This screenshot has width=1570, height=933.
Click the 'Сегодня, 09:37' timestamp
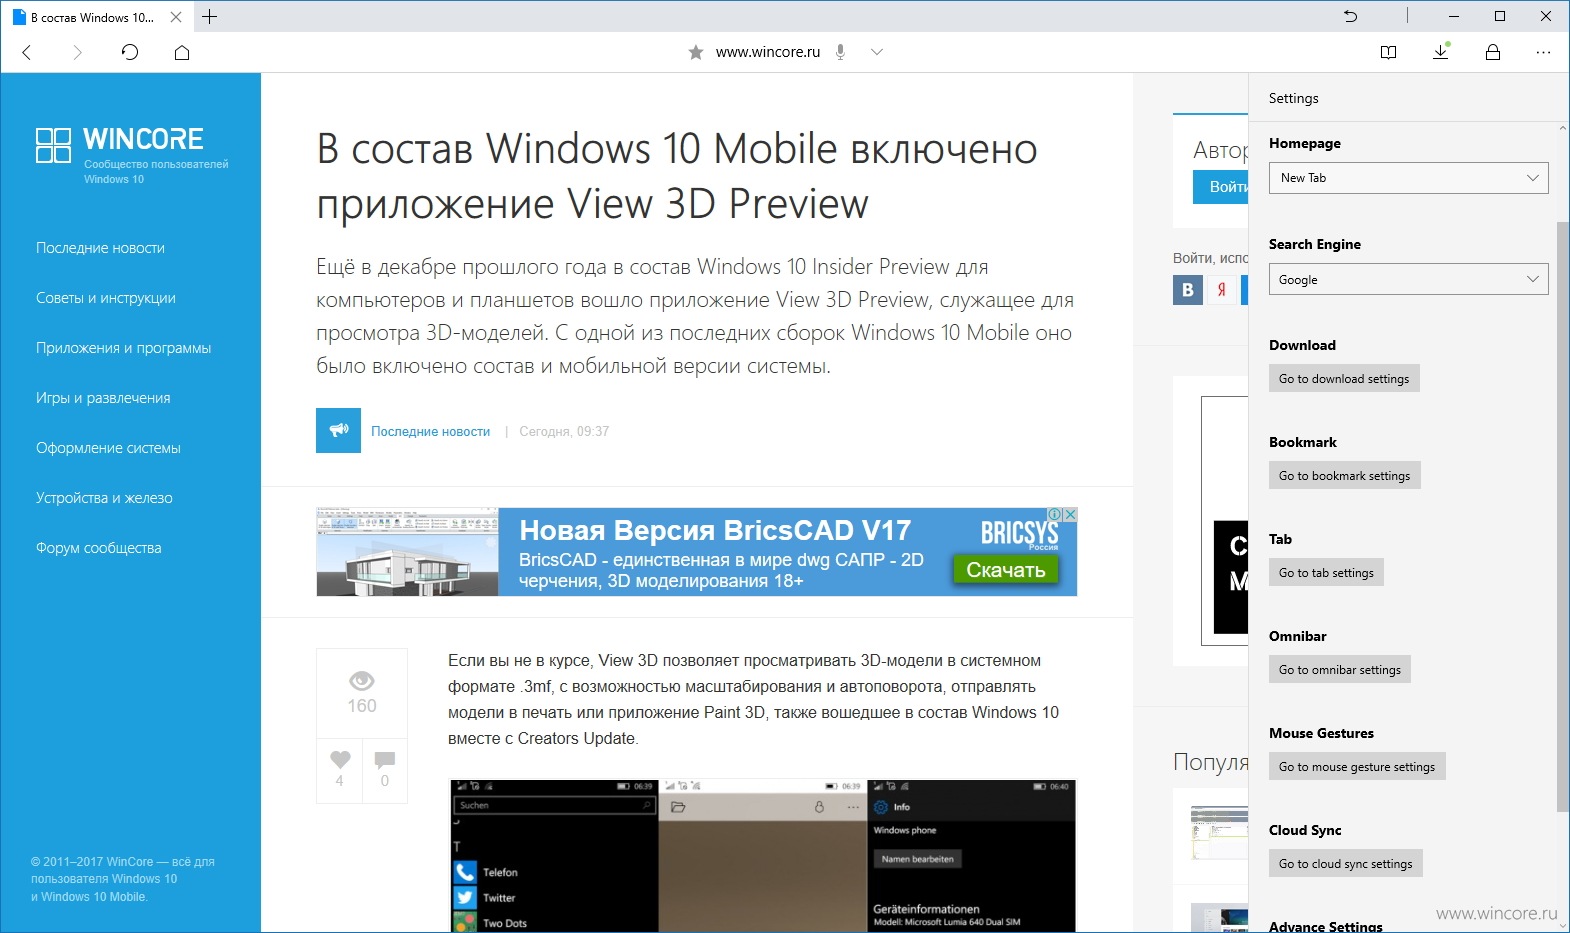pyautogui.click(x=564, y=432)
